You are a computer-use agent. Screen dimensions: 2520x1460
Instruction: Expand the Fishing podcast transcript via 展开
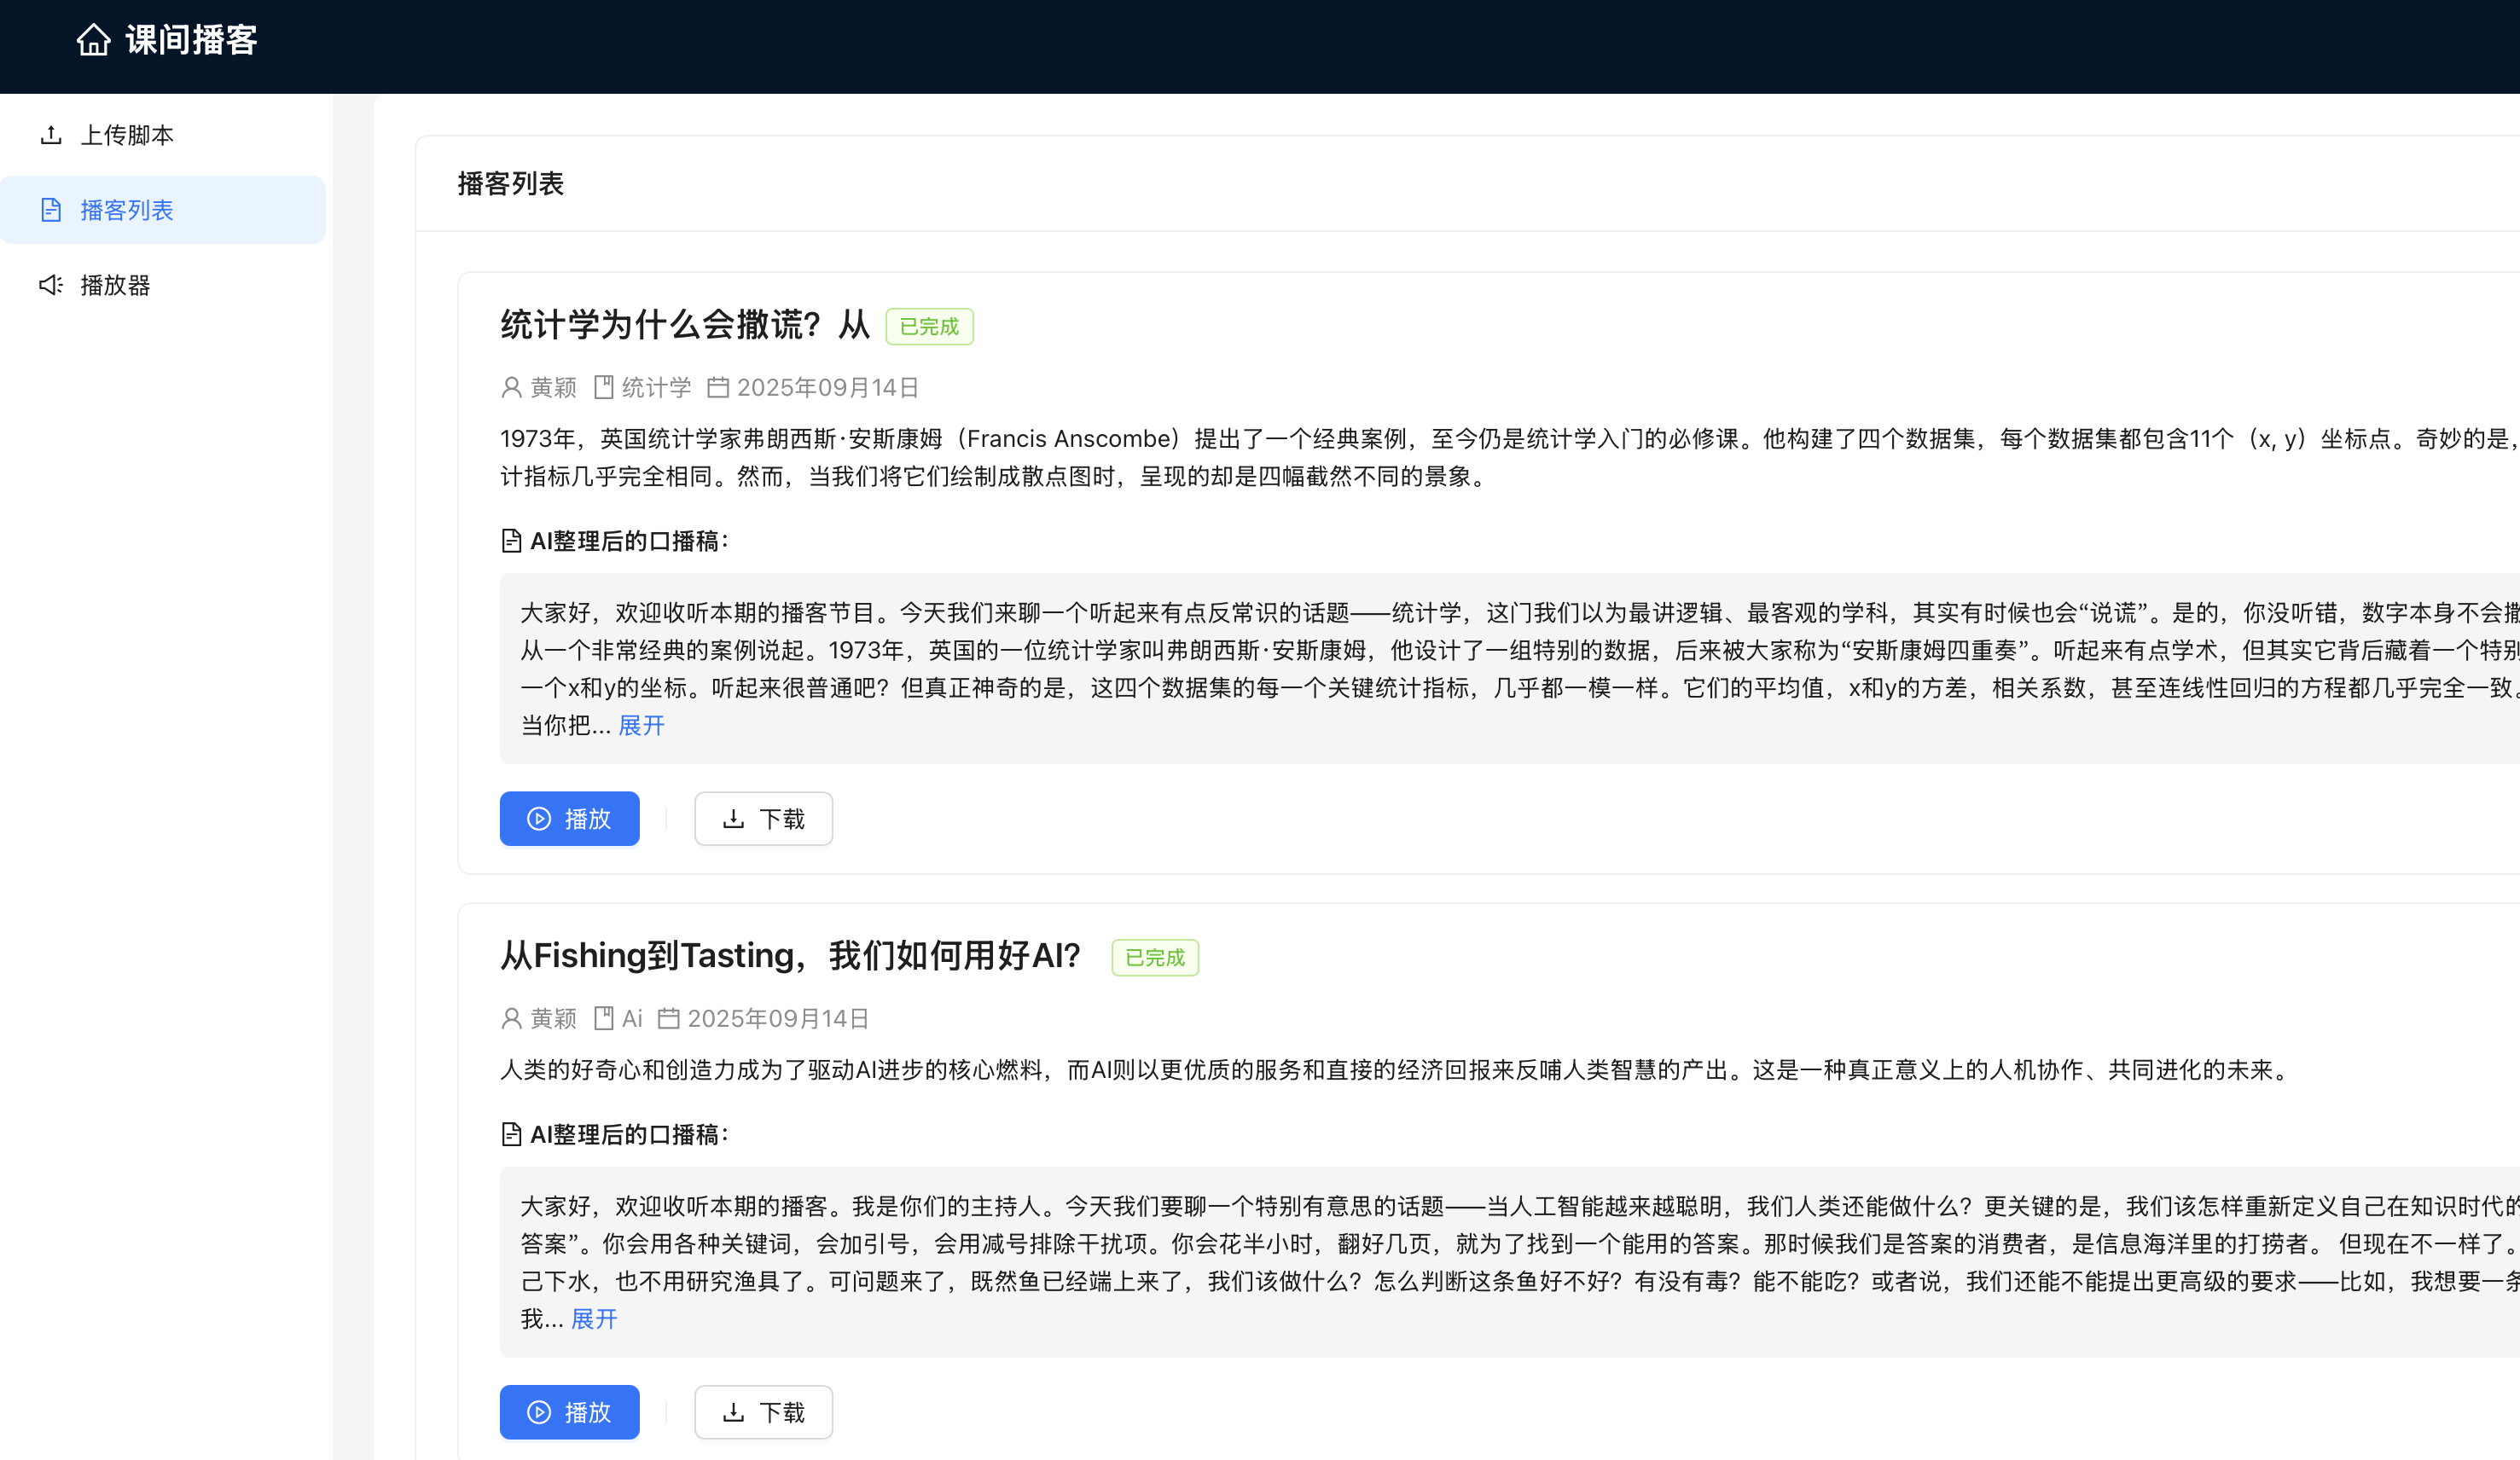[x=594, y=1319]
